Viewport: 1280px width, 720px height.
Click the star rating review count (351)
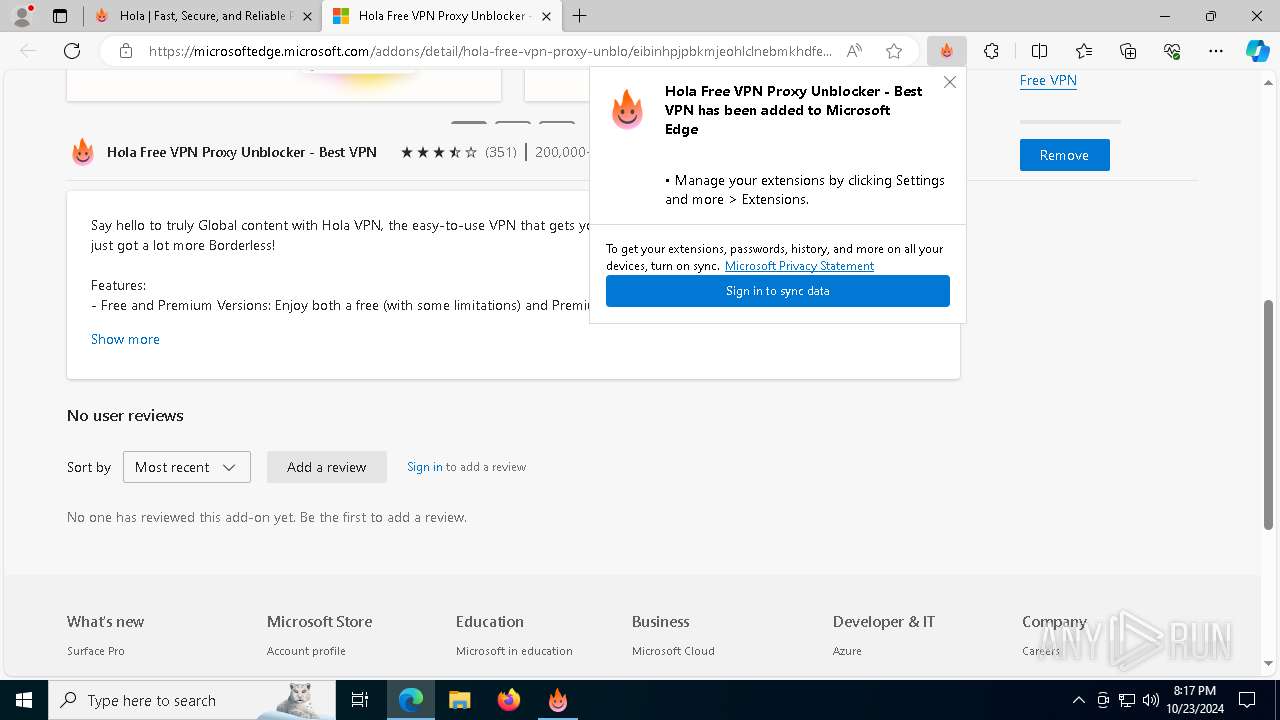coord(501,152)
